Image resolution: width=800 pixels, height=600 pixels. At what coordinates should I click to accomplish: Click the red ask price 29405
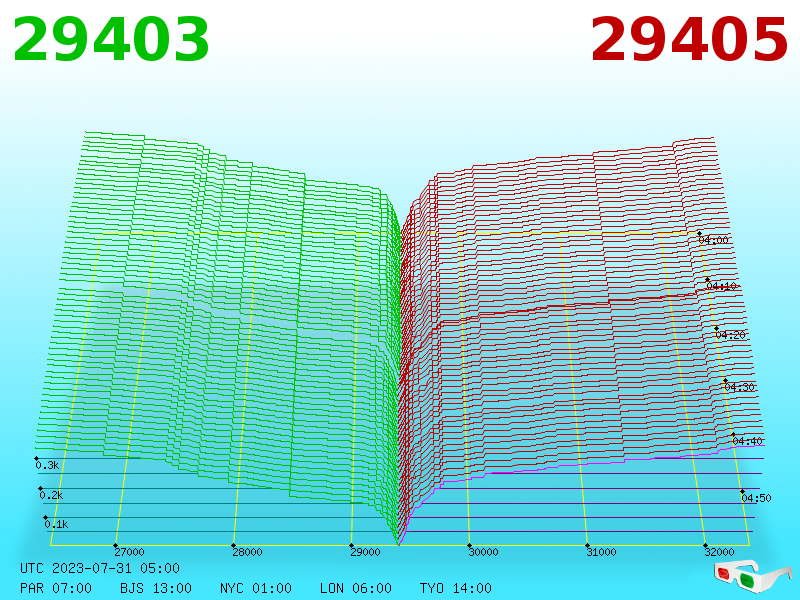coord(689,39)
